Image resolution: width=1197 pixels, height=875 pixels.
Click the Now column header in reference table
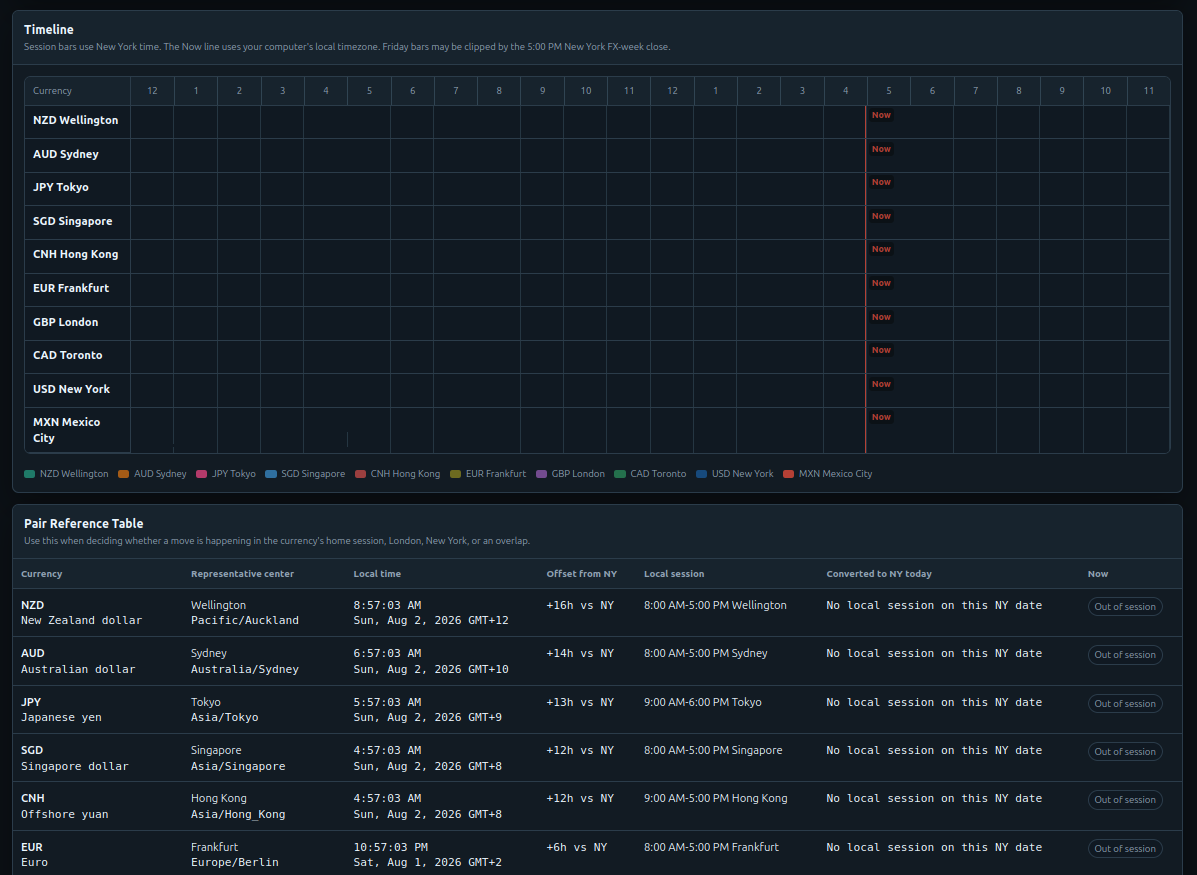(x=1098, y=574)
